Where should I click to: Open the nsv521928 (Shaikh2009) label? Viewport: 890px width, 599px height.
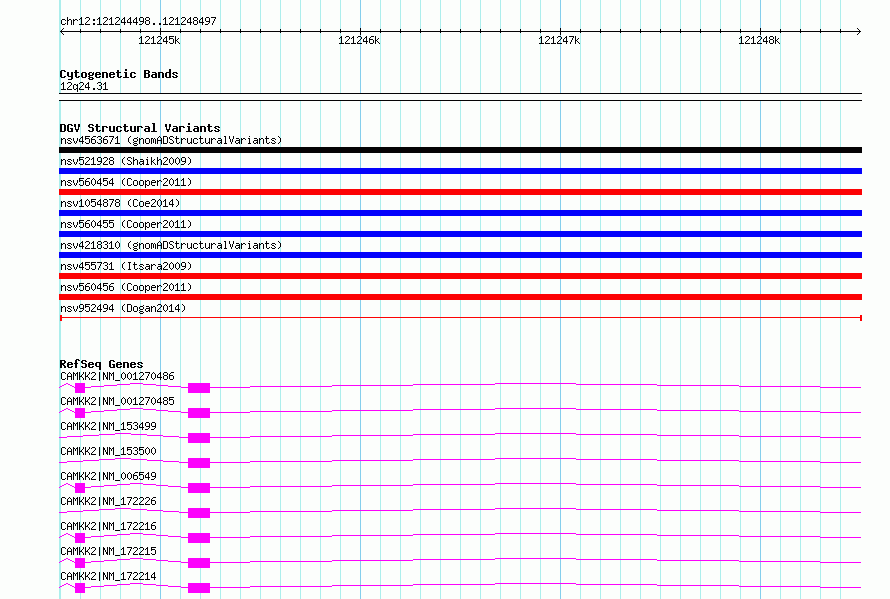(126, 161)
